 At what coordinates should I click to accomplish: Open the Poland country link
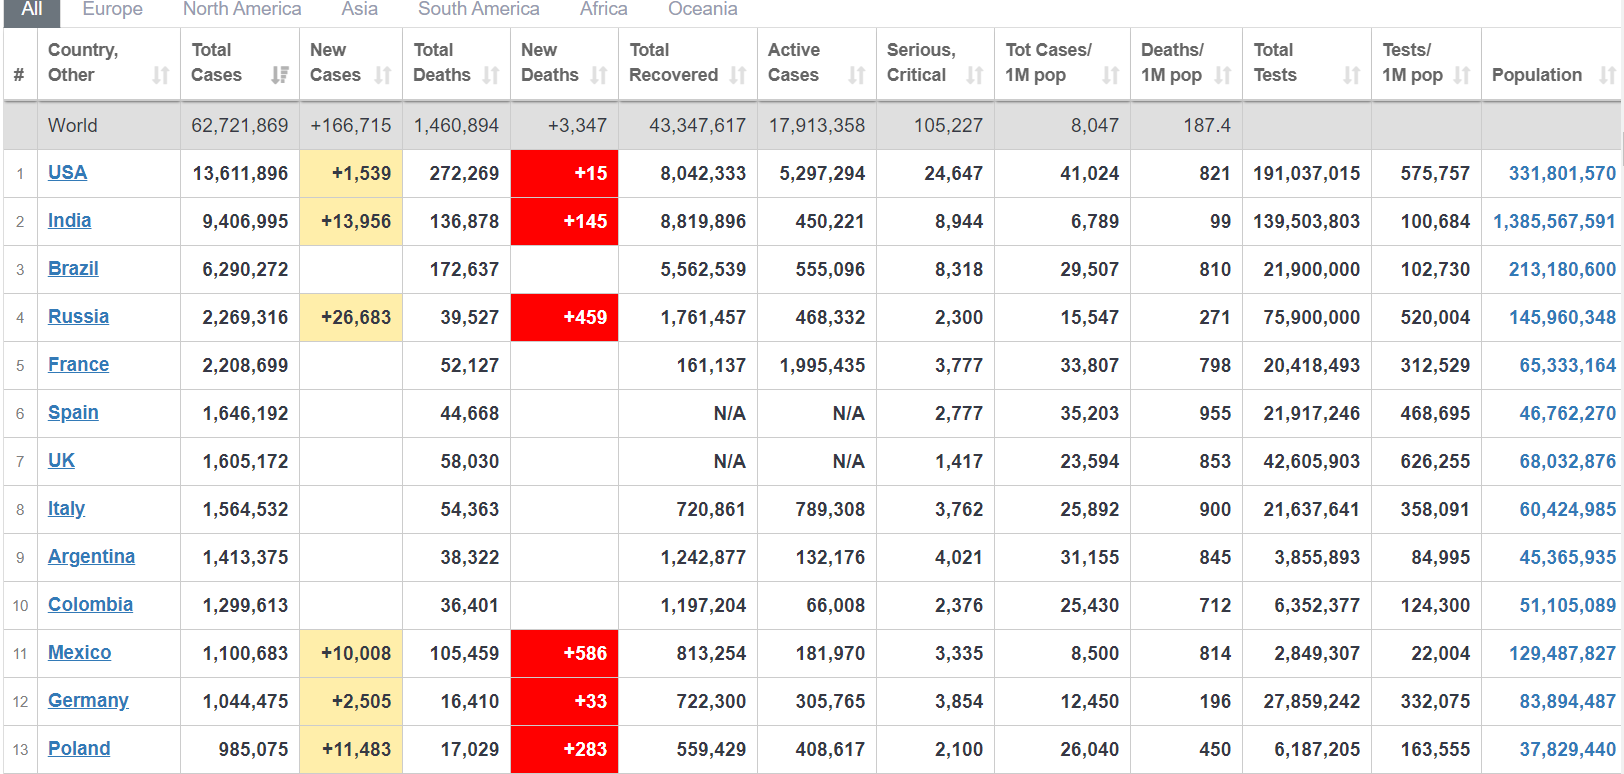pyautogui.click(x=79, y=748)
